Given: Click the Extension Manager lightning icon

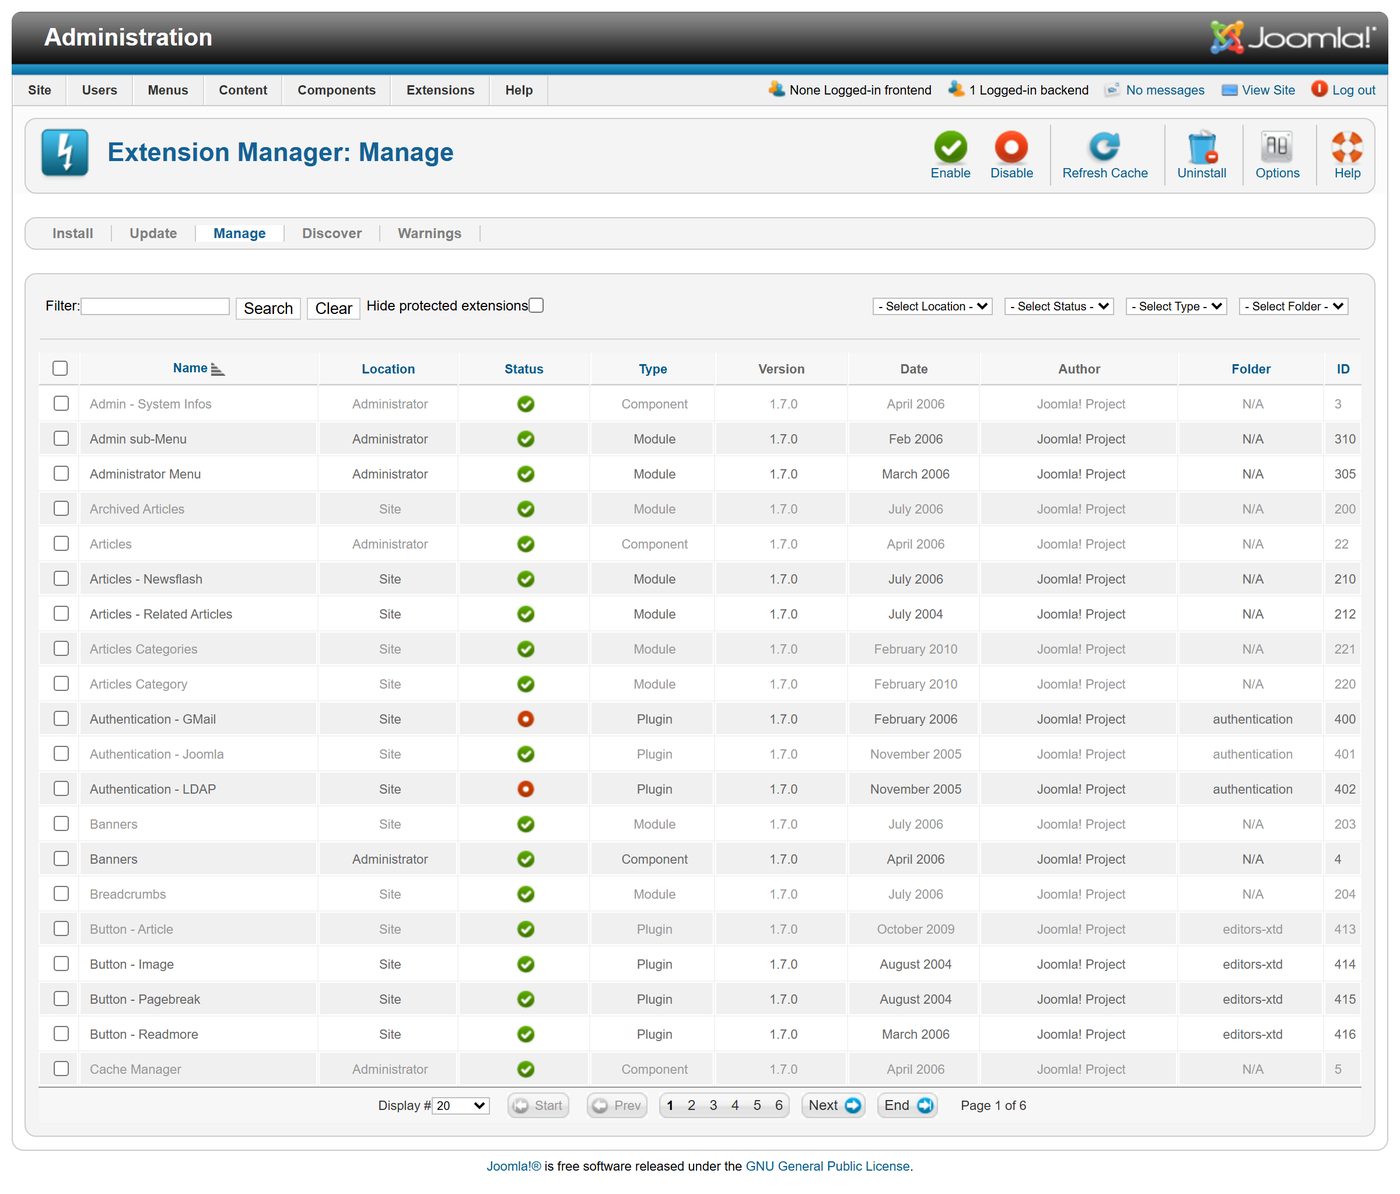Looking at the screenshot, I should click(x=65, y=153).
